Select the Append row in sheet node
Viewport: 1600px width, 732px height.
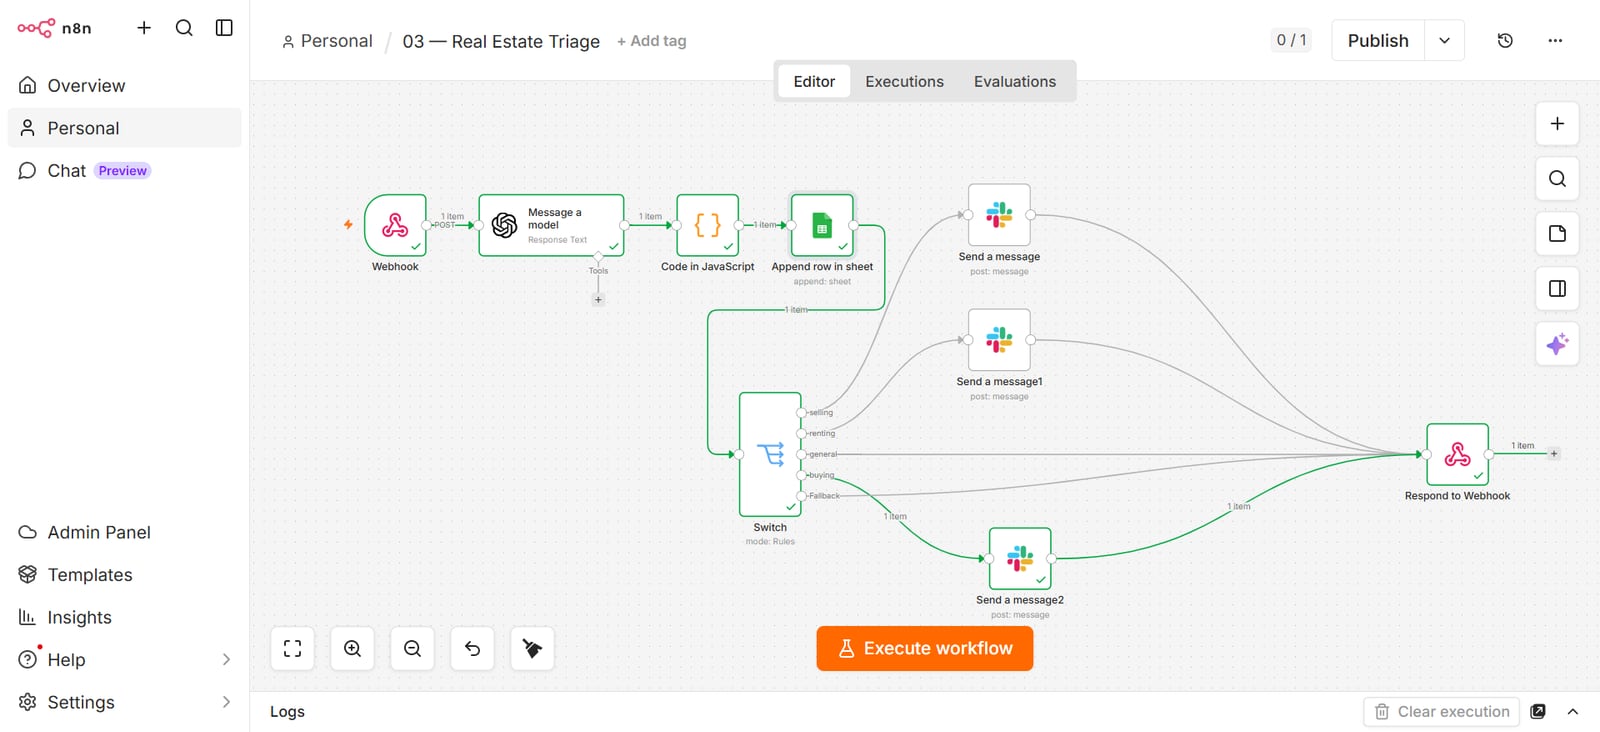tap(822, 225)
